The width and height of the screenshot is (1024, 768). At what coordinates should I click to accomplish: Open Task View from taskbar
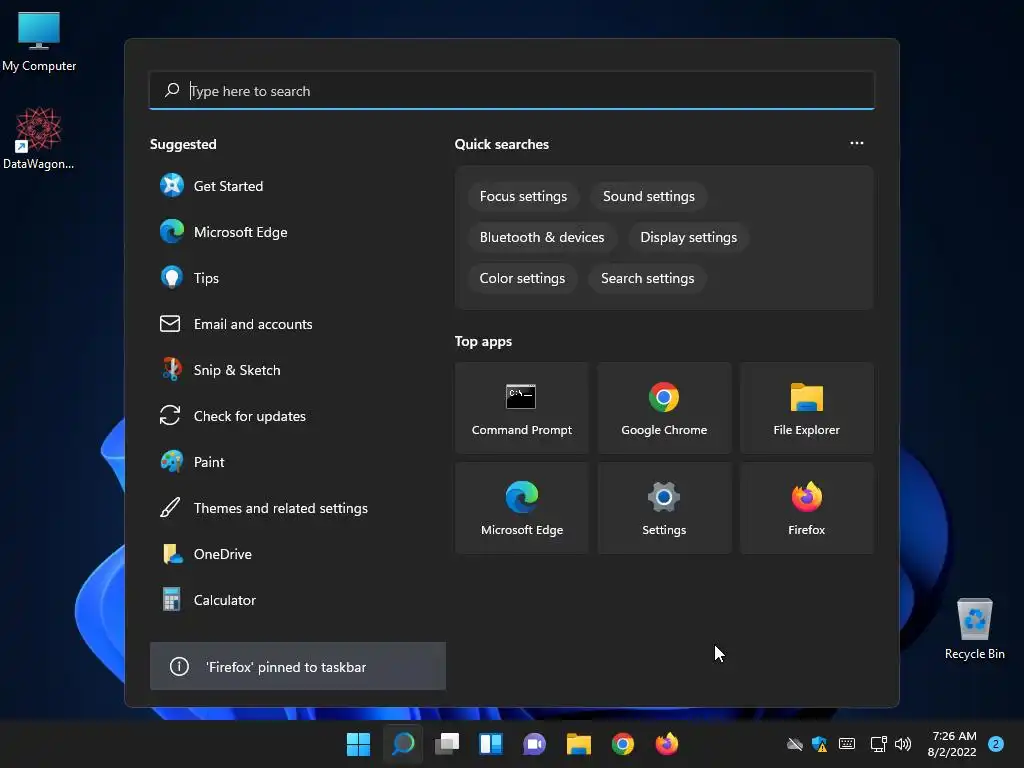[x=447, y=744]
